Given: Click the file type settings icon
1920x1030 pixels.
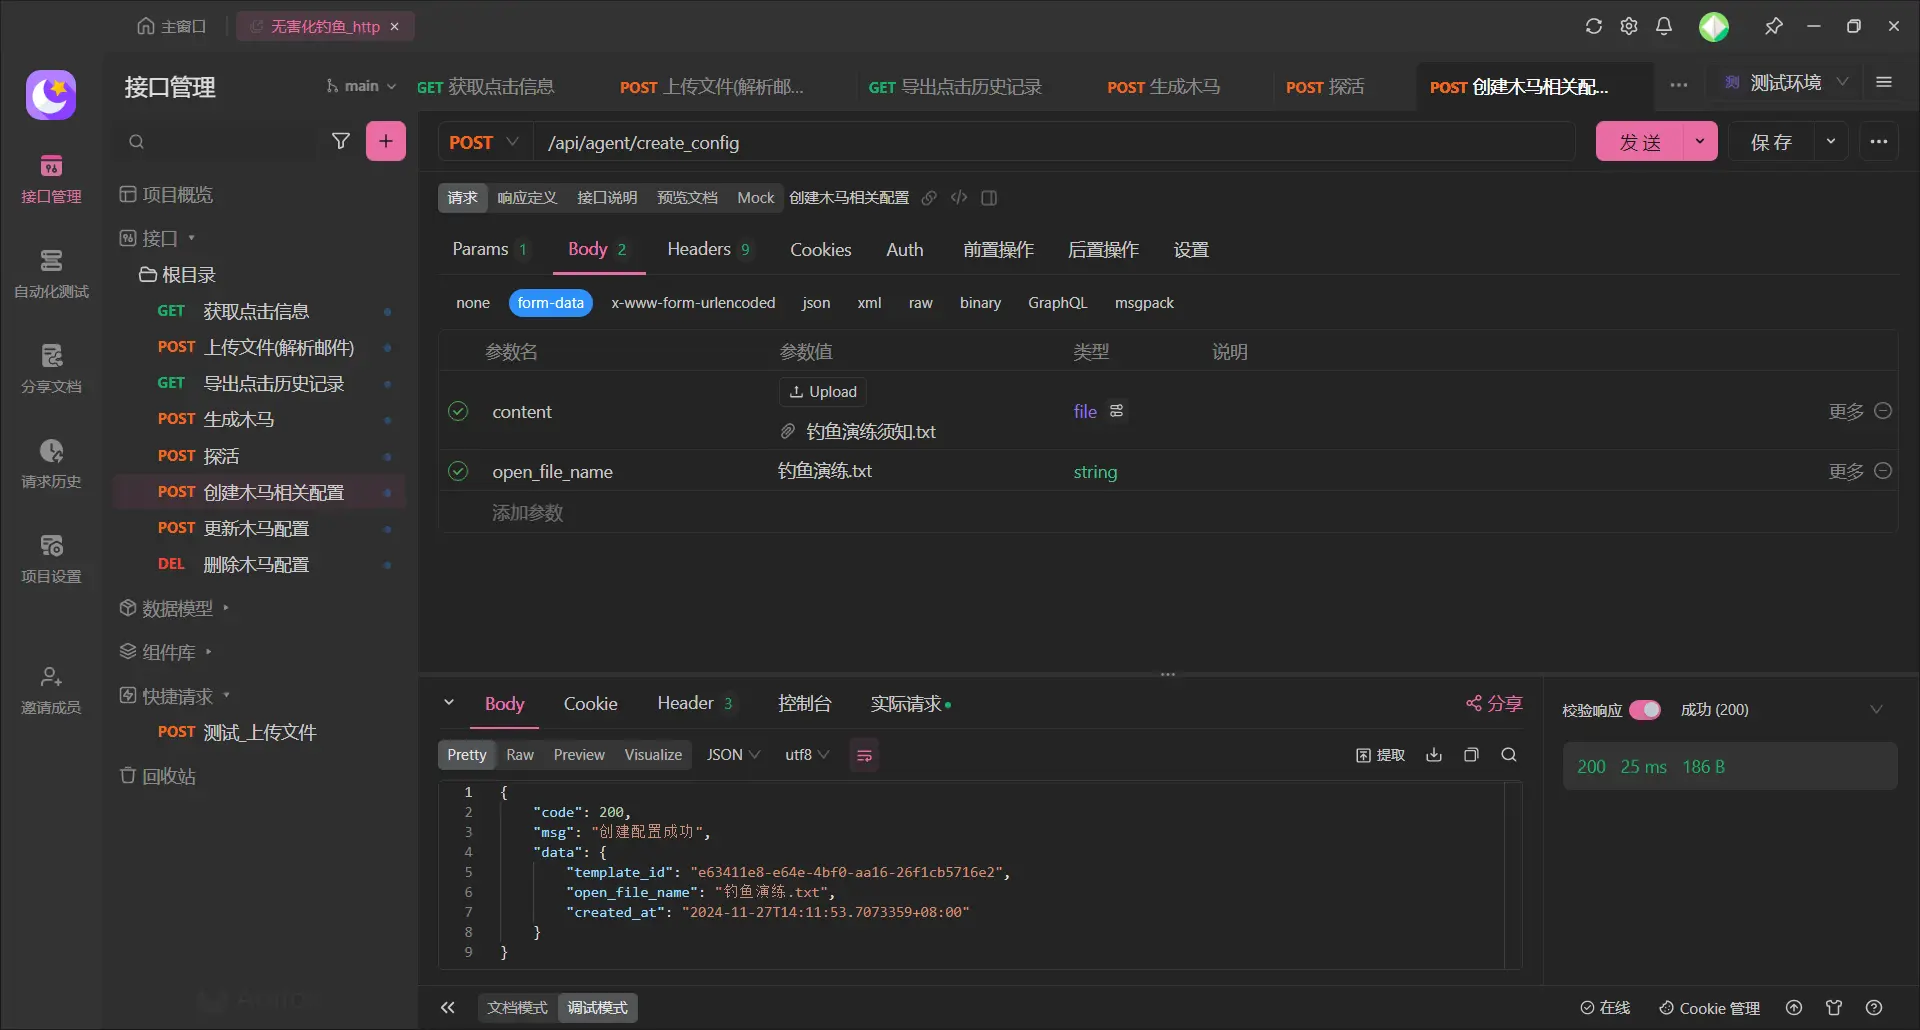Looking at the screenshot, I should [1117, 411].
